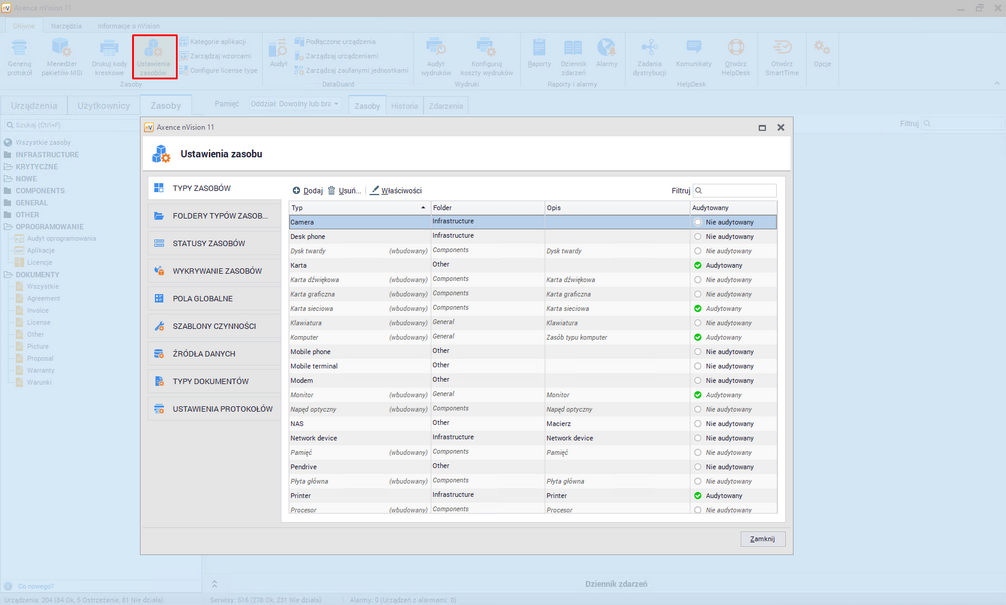Toggle the Audytowany status for Printer

698,495
